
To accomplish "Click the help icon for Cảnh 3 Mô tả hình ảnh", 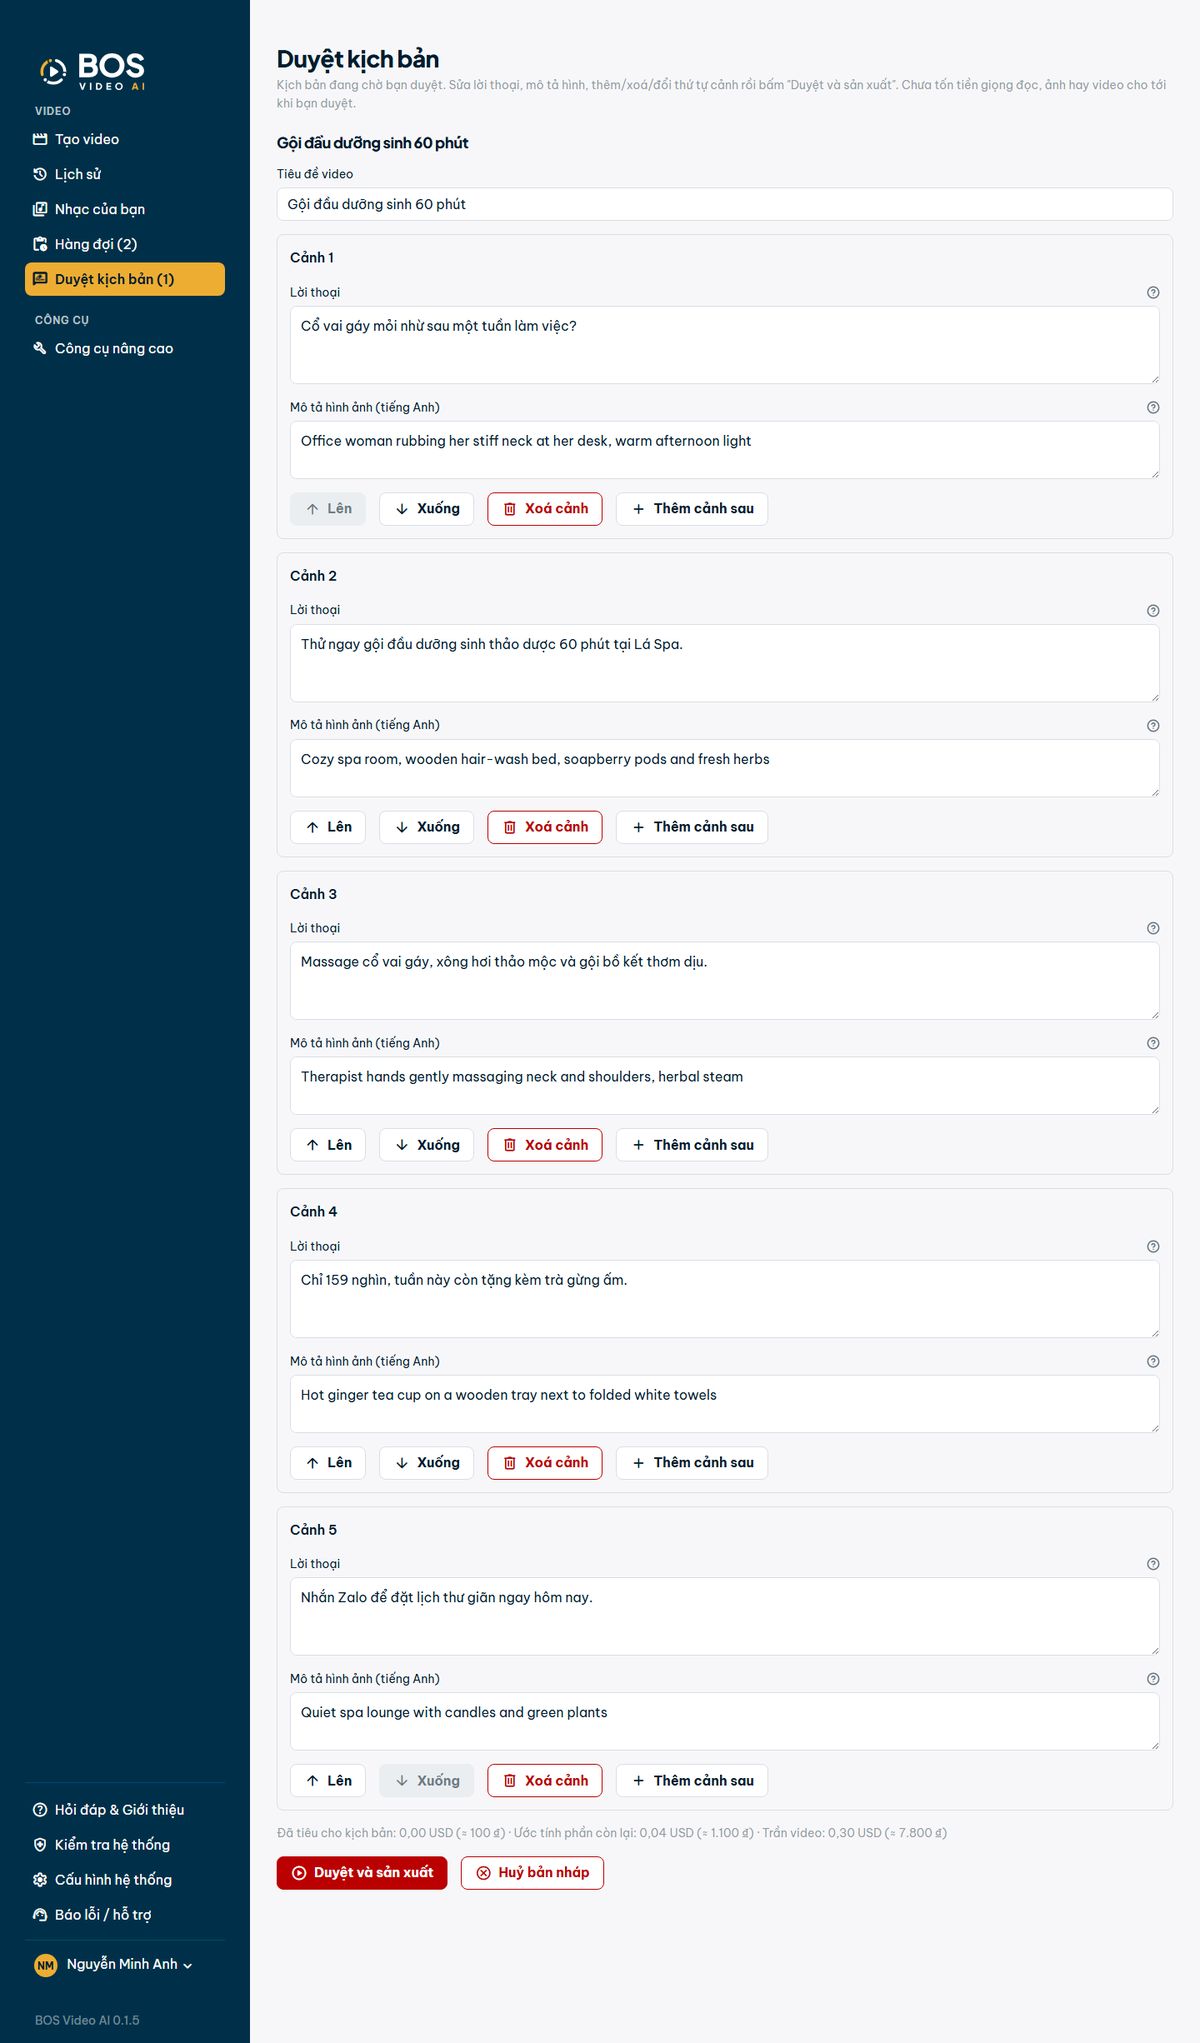I will [x=1153, y=1043].
